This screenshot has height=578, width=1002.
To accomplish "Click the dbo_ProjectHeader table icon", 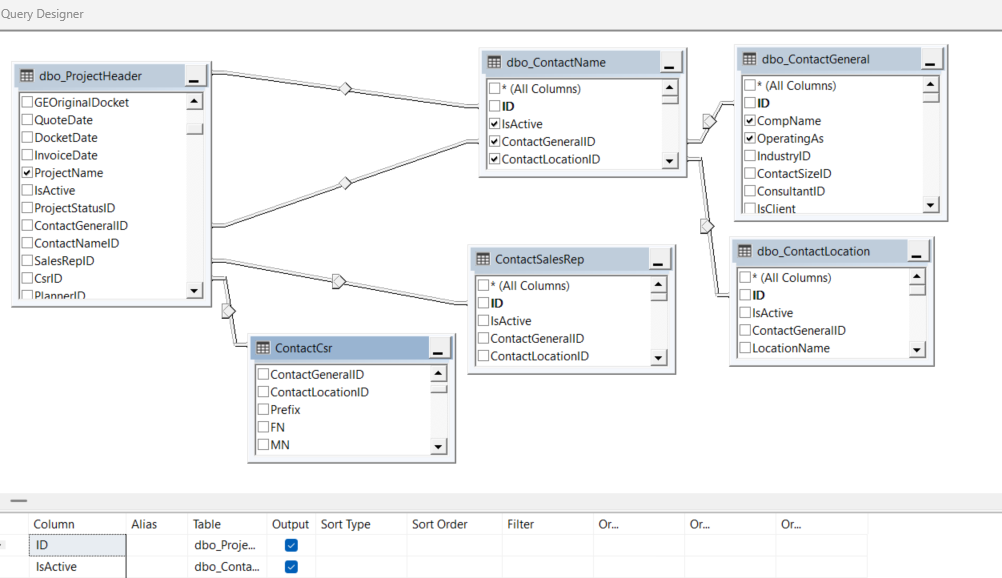I will coord(27,76).
